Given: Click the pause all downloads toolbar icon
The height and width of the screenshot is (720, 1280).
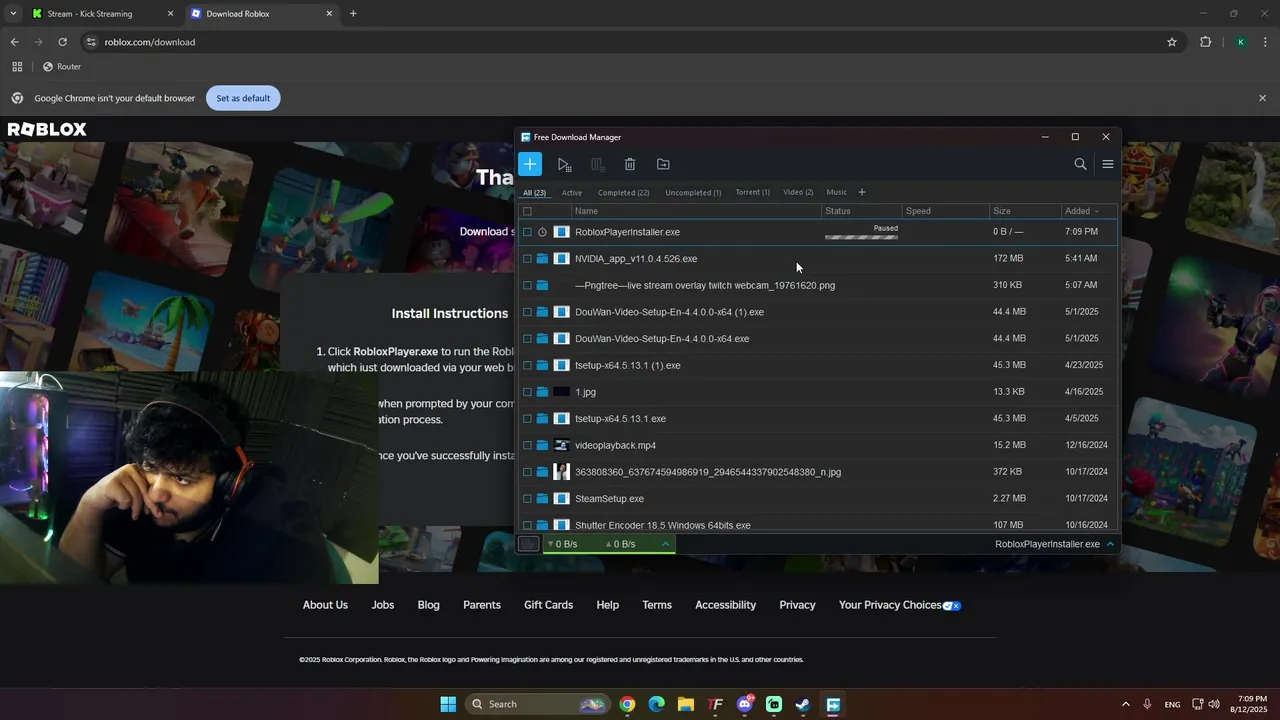Looking at the screenshot, I should tap(597, 164).
